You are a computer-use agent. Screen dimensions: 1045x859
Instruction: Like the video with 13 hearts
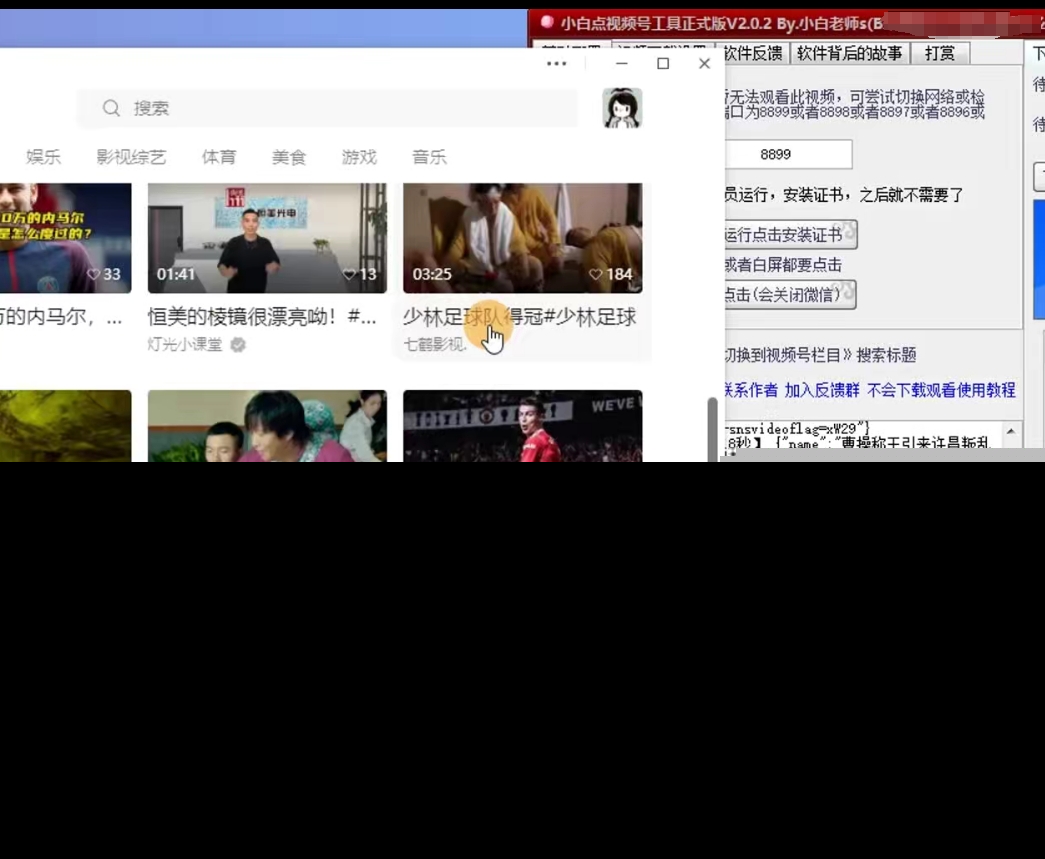[349, 274]
